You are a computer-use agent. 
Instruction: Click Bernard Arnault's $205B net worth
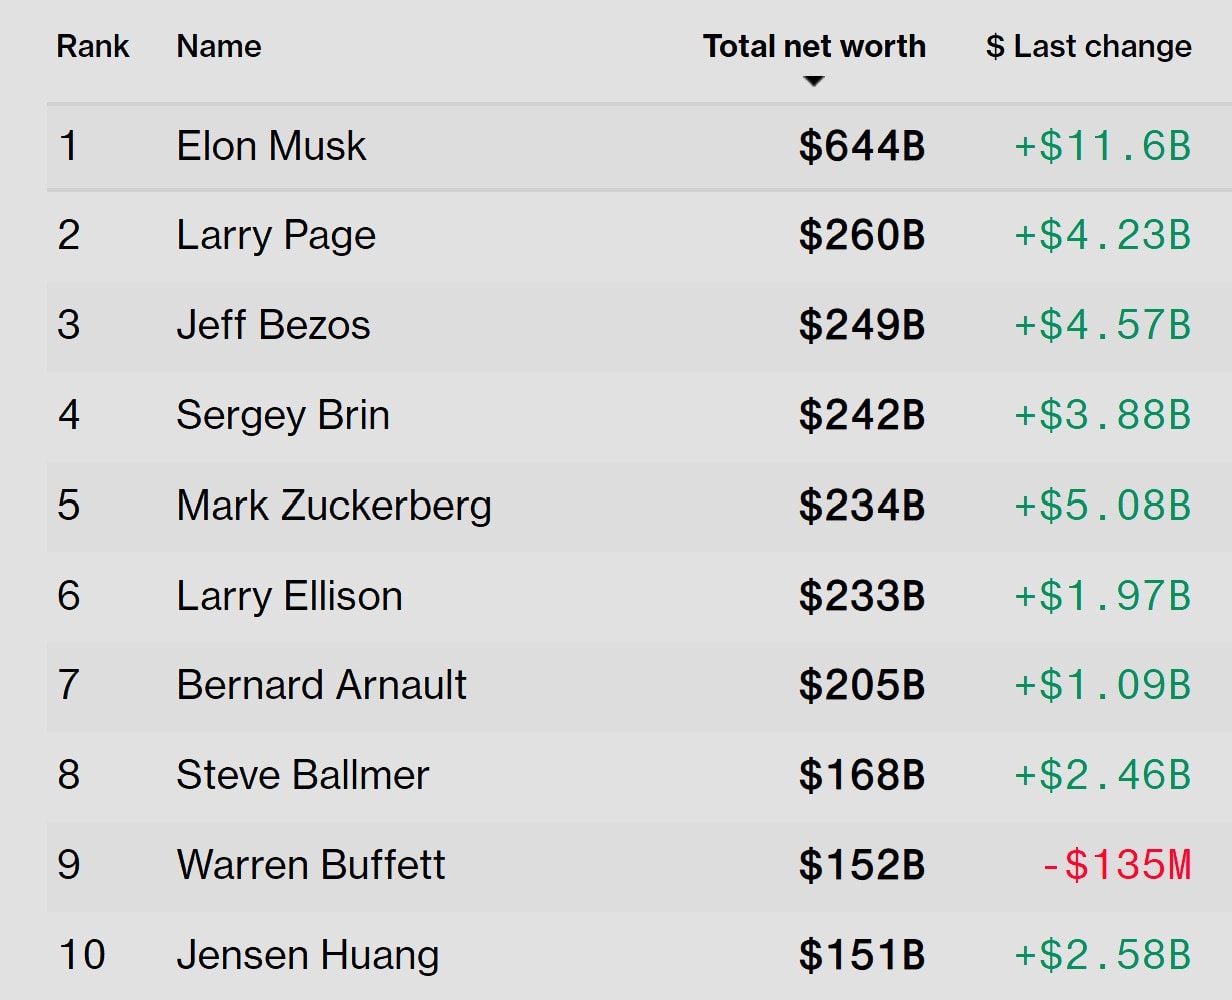(861, 686)
